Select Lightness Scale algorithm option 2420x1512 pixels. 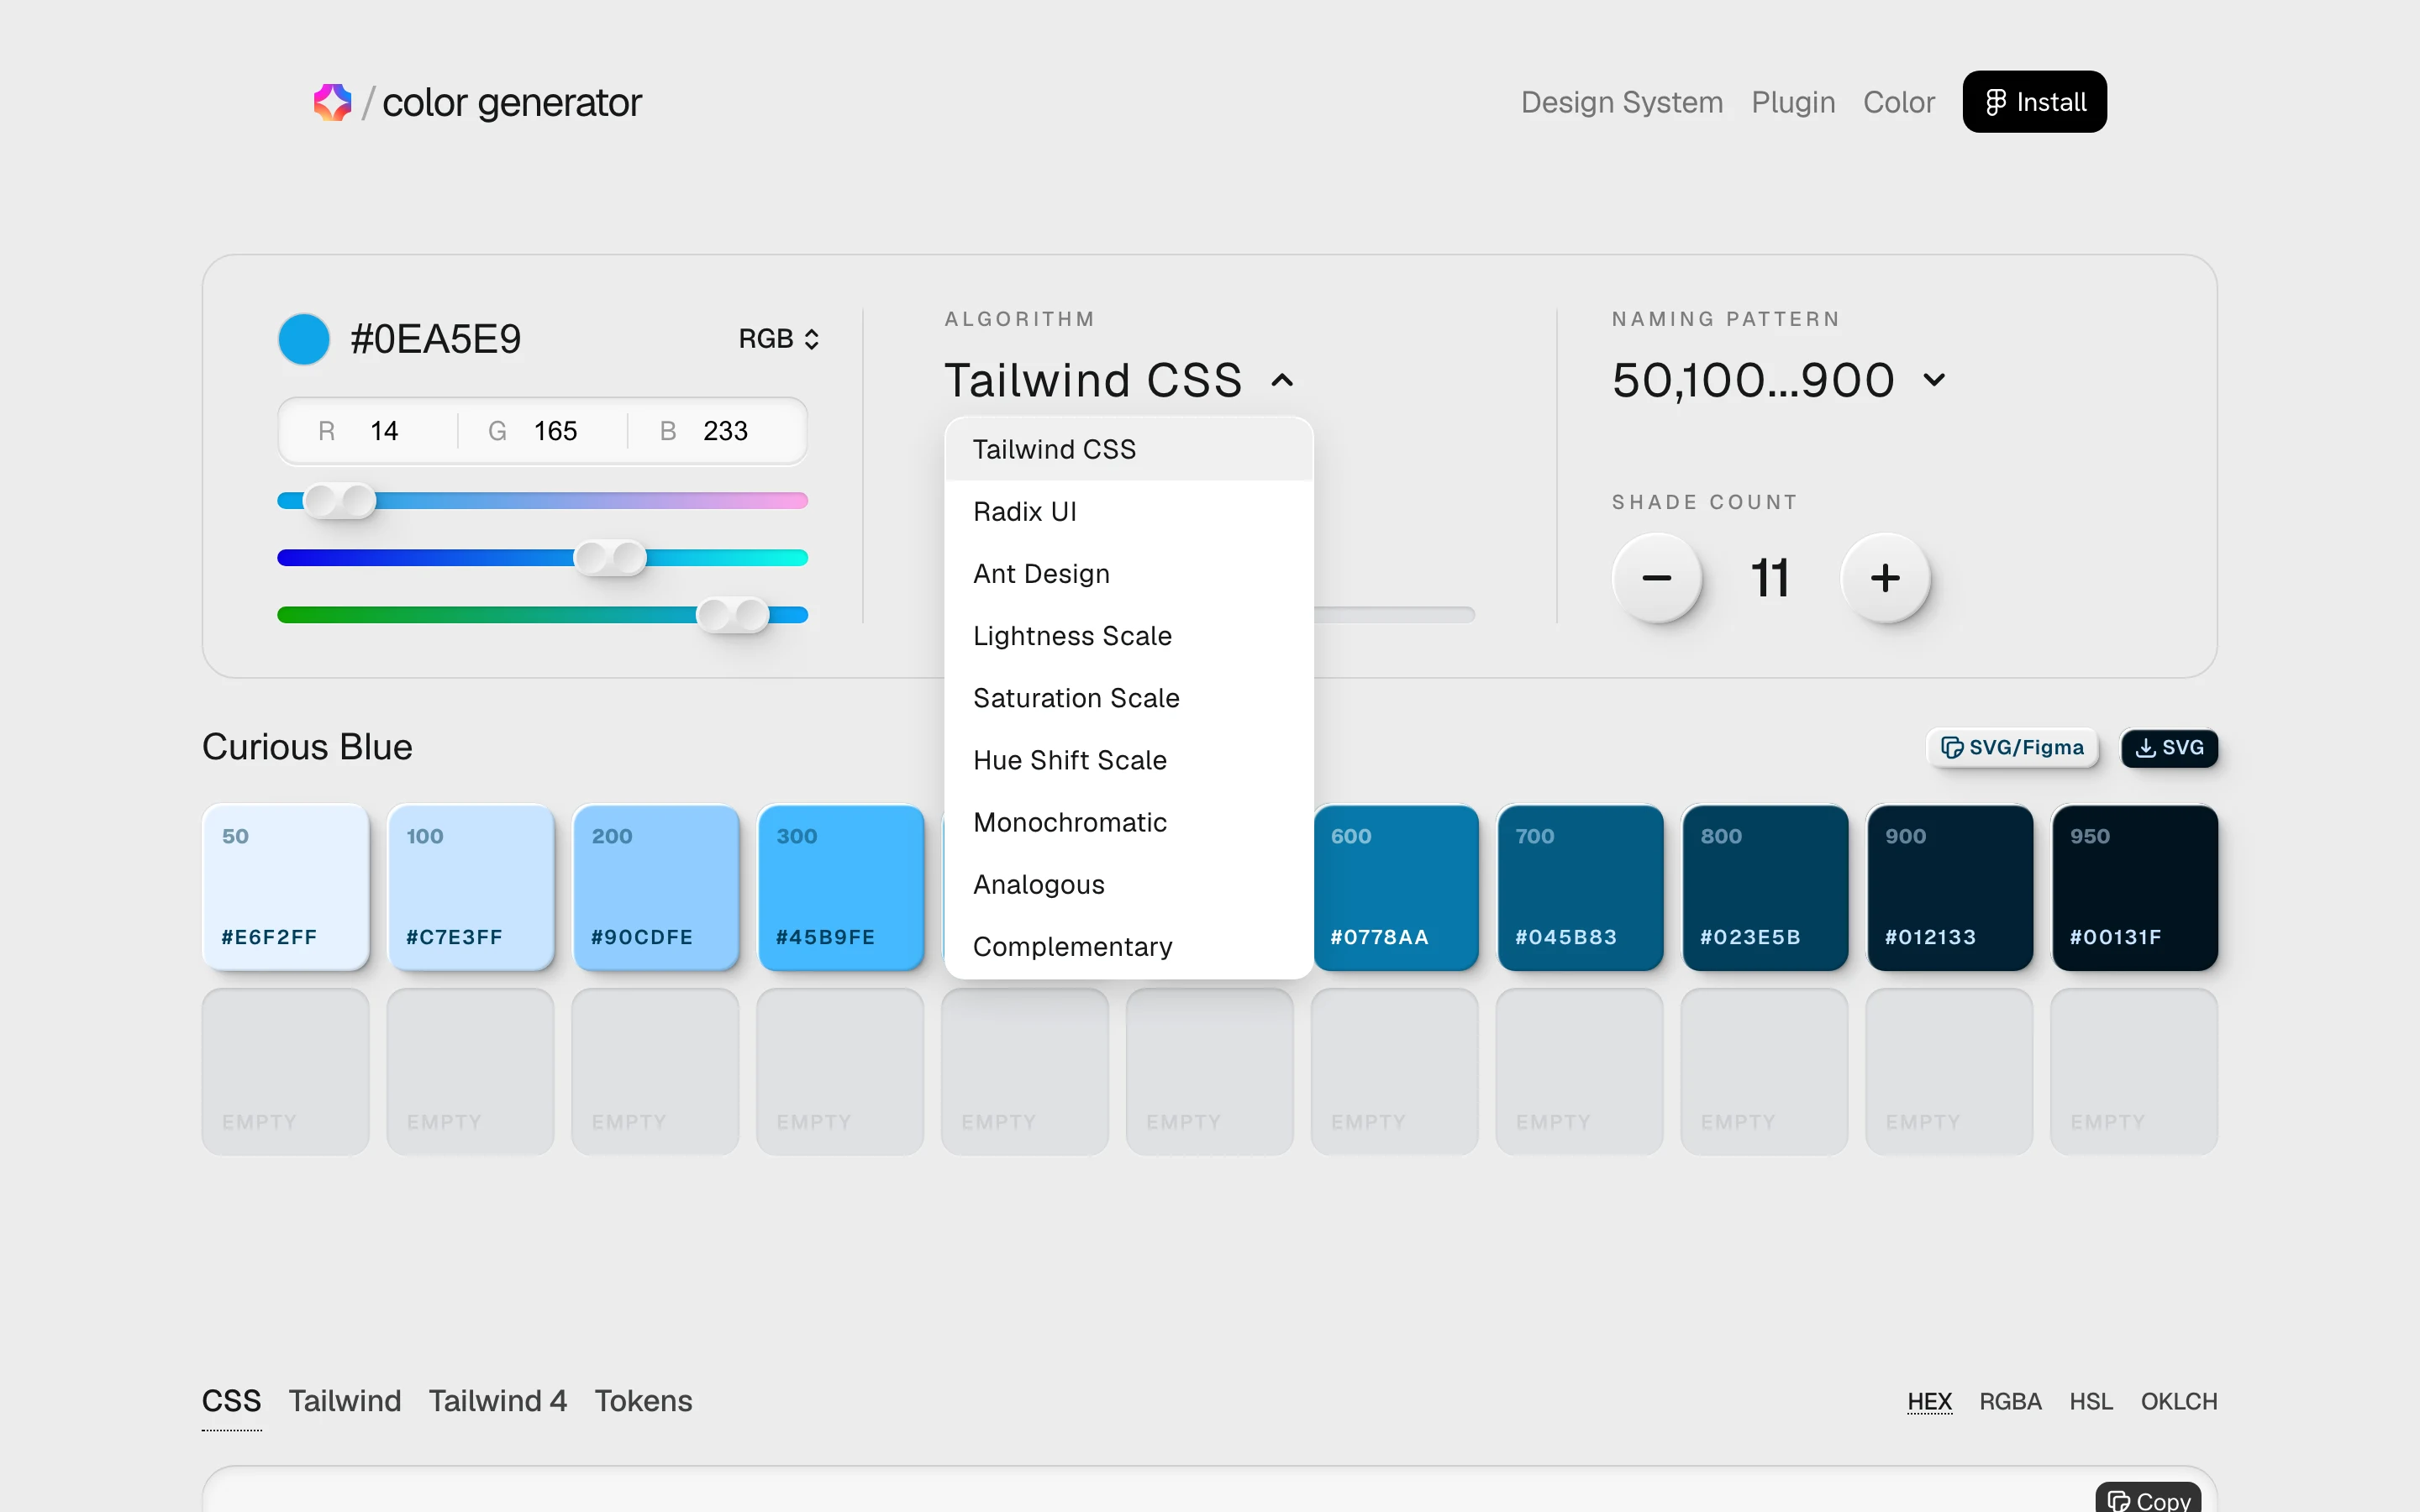pos(1129,636)
